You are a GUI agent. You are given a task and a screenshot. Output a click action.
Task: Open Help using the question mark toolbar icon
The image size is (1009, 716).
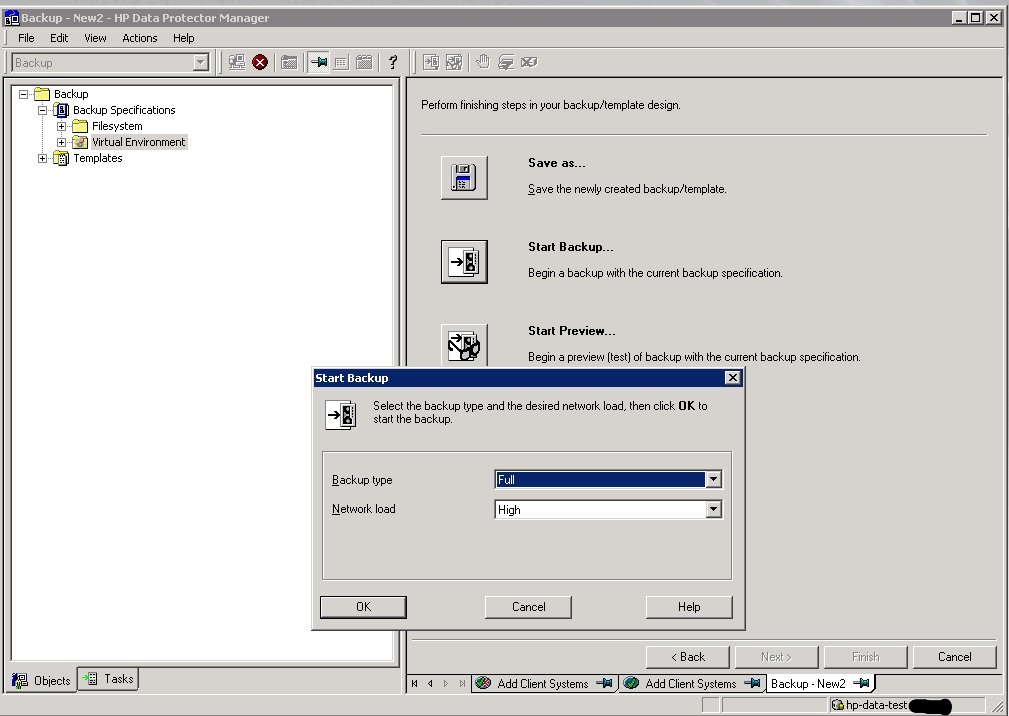pyautogui.click(x=392, y=61)
